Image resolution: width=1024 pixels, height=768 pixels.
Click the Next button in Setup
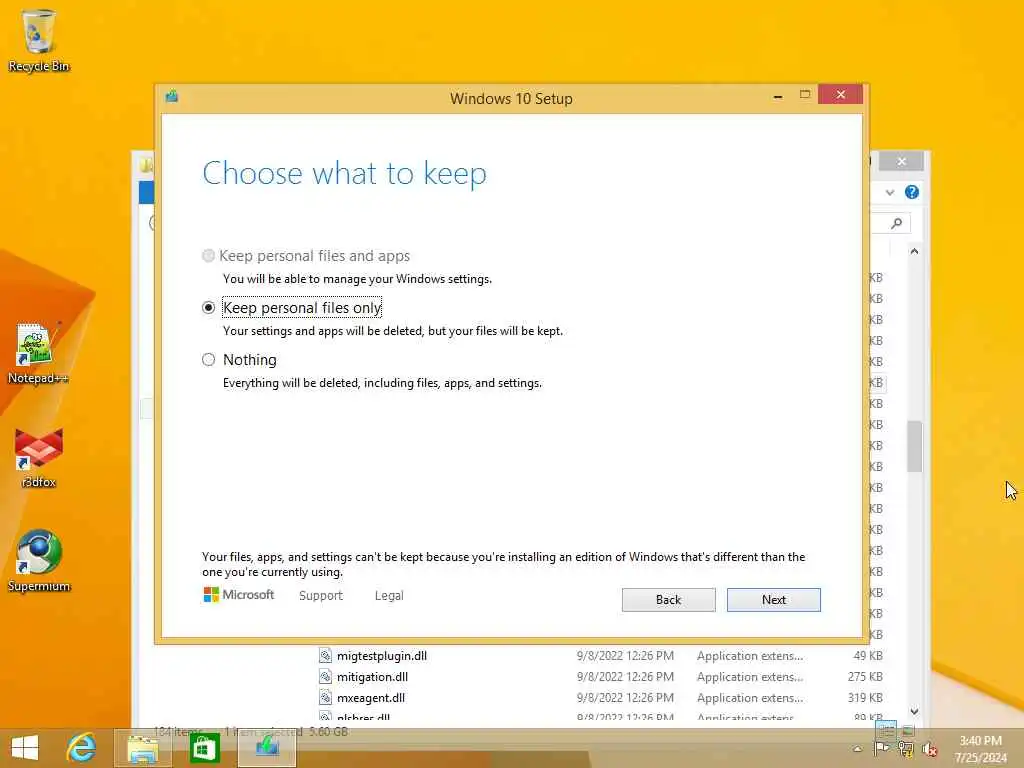[774, 600]
